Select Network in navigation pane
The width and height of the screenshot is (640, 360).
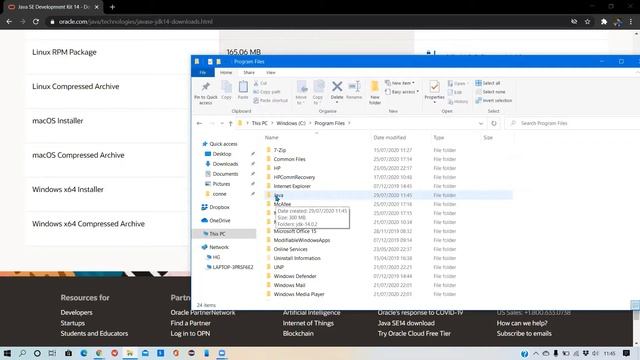[219, 247]
